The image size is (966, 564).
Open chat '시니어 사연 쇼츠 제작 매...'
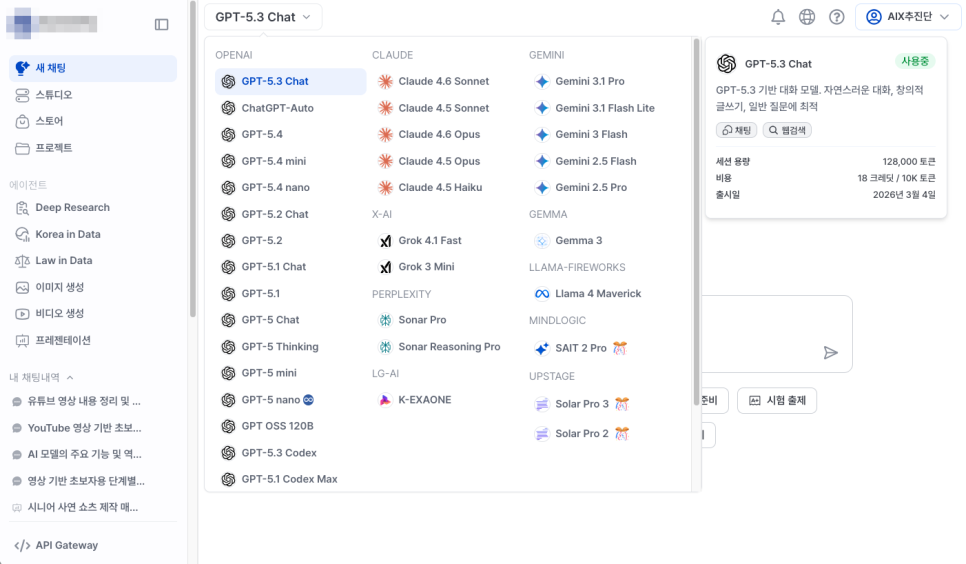coord(84,507)
